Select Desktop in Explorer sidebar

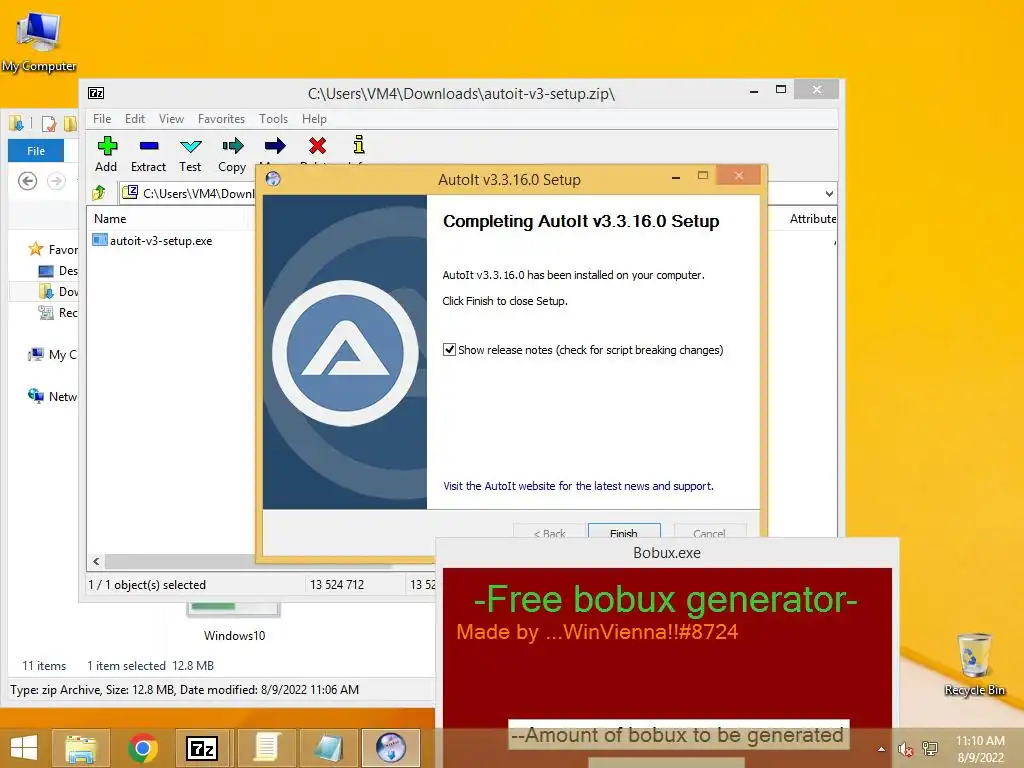[59, 270]
